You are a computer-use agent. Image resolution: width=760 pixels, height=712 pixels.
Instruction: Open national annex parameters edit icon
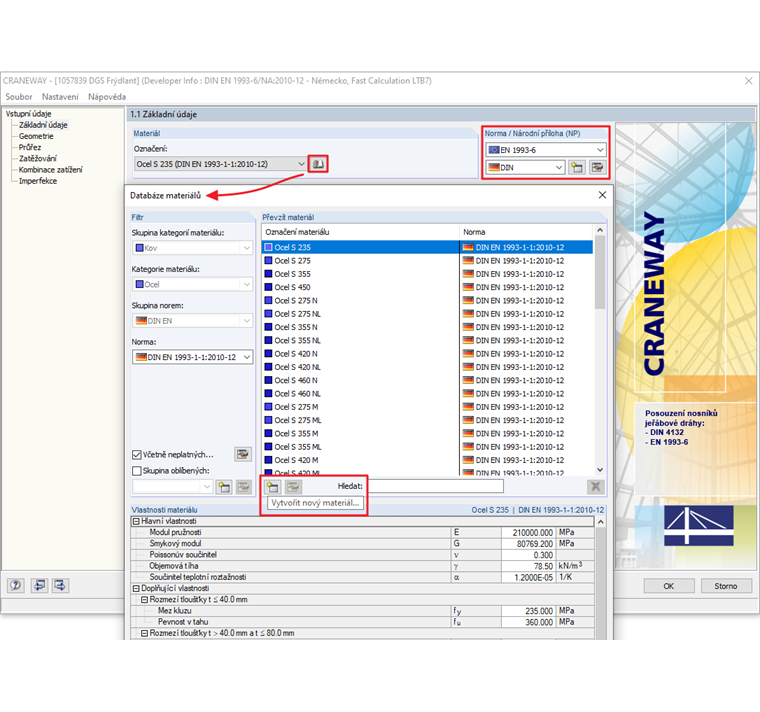click(597, 168)
